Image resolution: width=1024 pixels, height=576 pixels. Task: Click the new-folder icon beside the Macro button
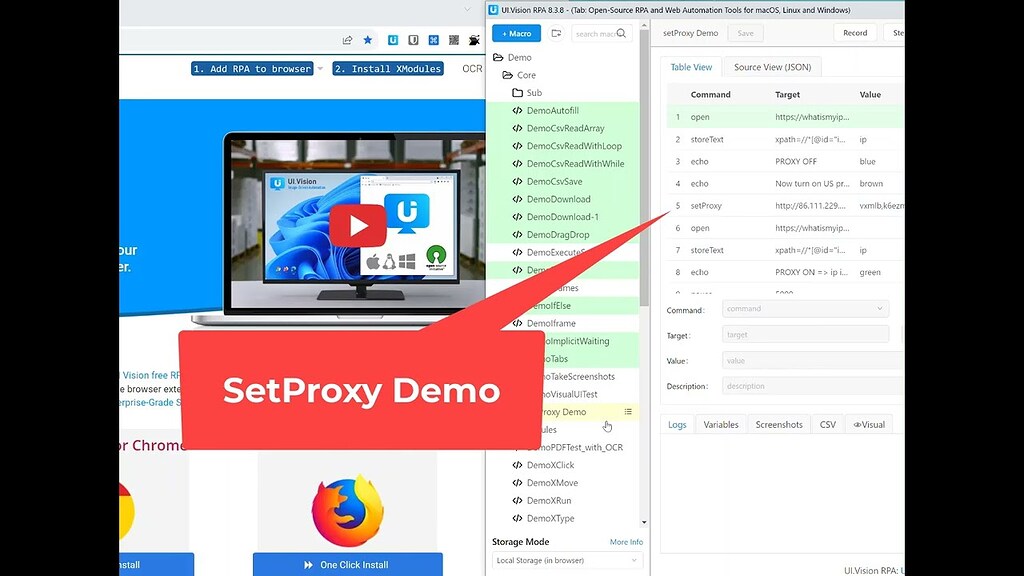click(x=557, y=32)
